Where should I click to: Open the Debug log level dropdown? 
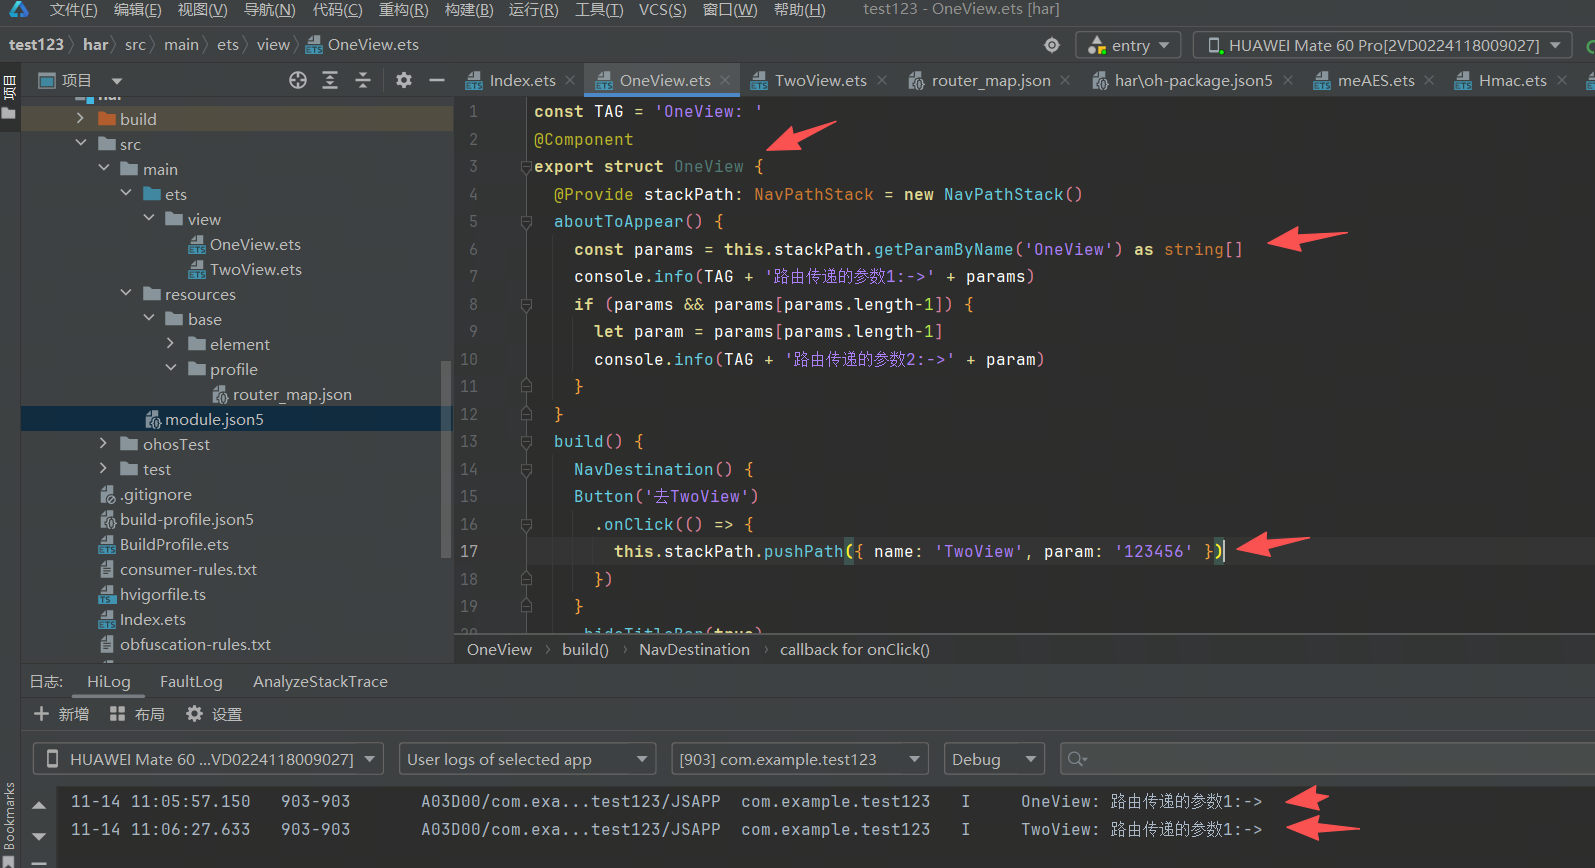click(993, 760)
